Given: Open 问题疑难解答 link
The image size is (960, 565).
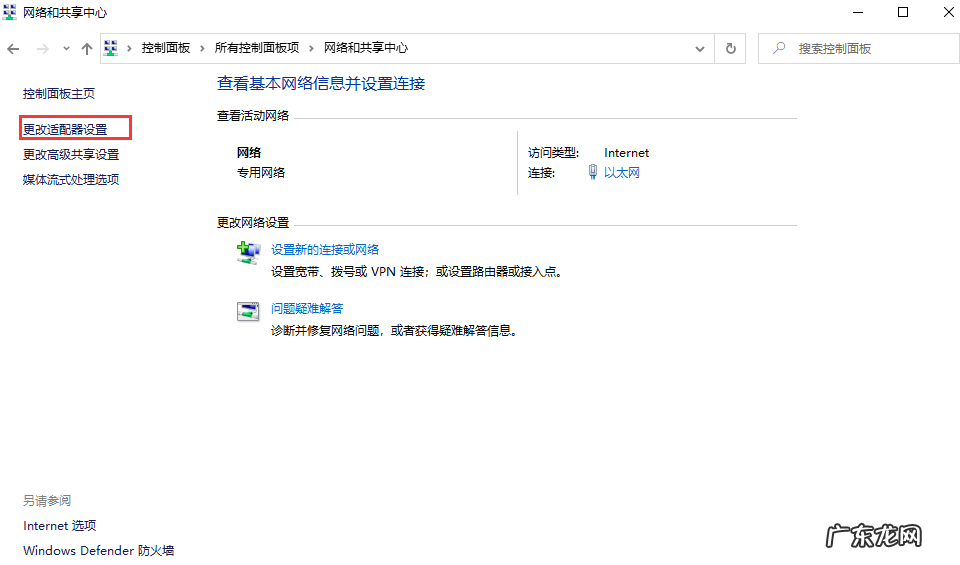Looking at the screenshot, I should [307, 309].
